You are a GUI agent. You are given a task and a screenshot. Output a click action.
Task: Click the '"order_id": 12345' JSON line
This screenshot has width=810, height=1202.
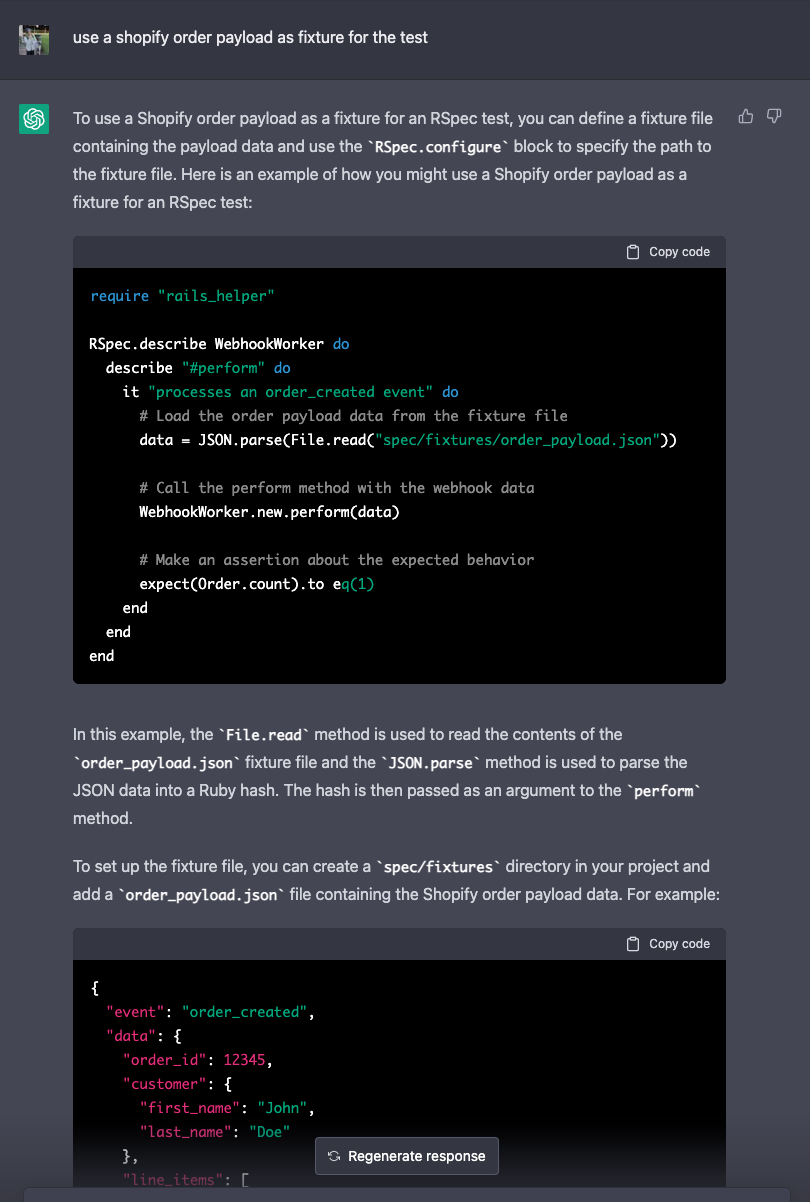[198, 1060]
